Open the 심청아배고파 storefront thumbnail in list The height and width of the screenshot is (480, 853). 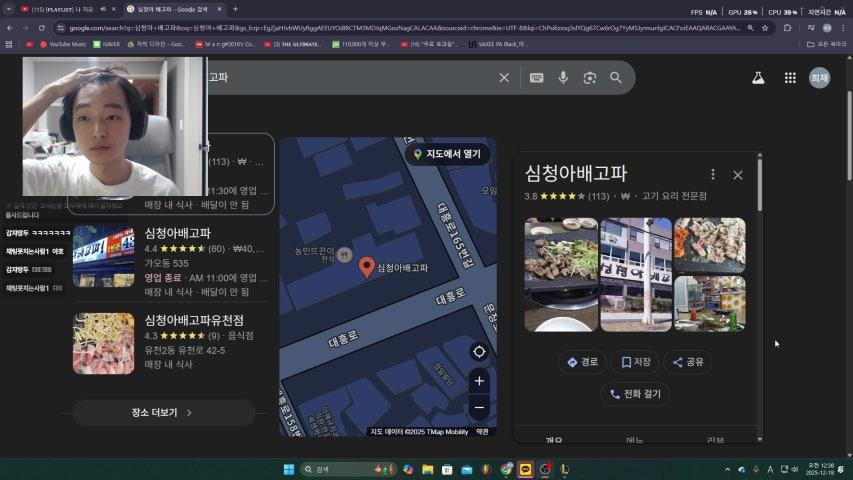click(103, 256)
